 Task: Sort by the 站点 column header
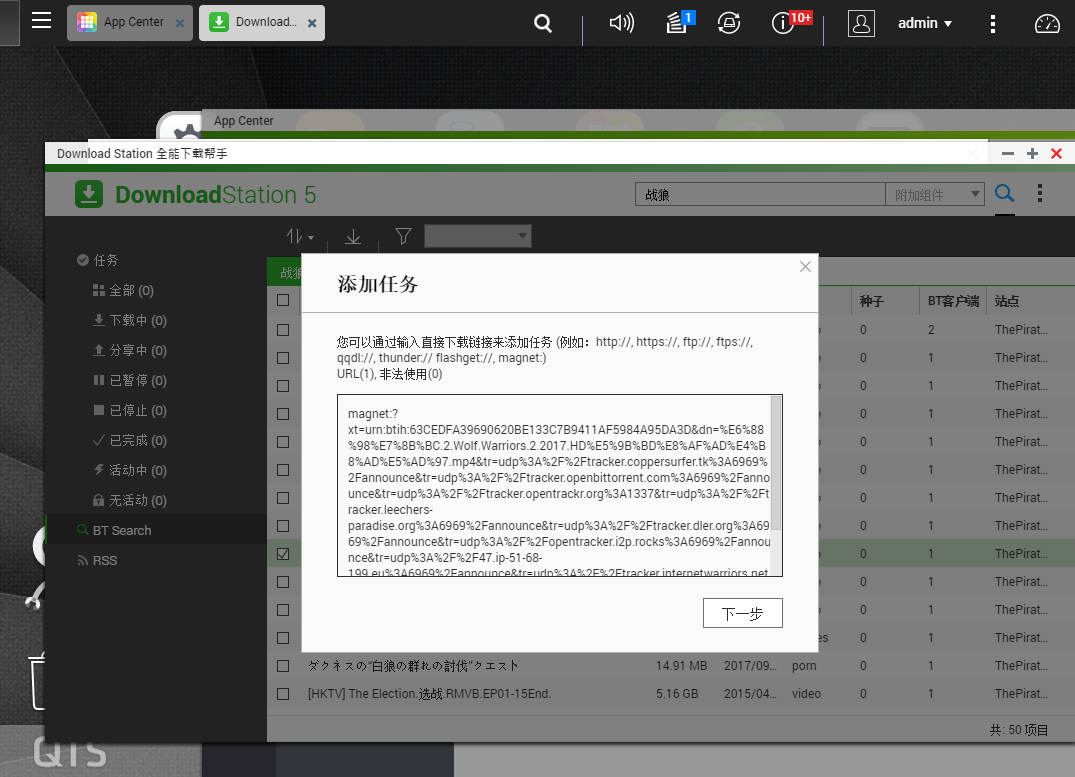1006,301
